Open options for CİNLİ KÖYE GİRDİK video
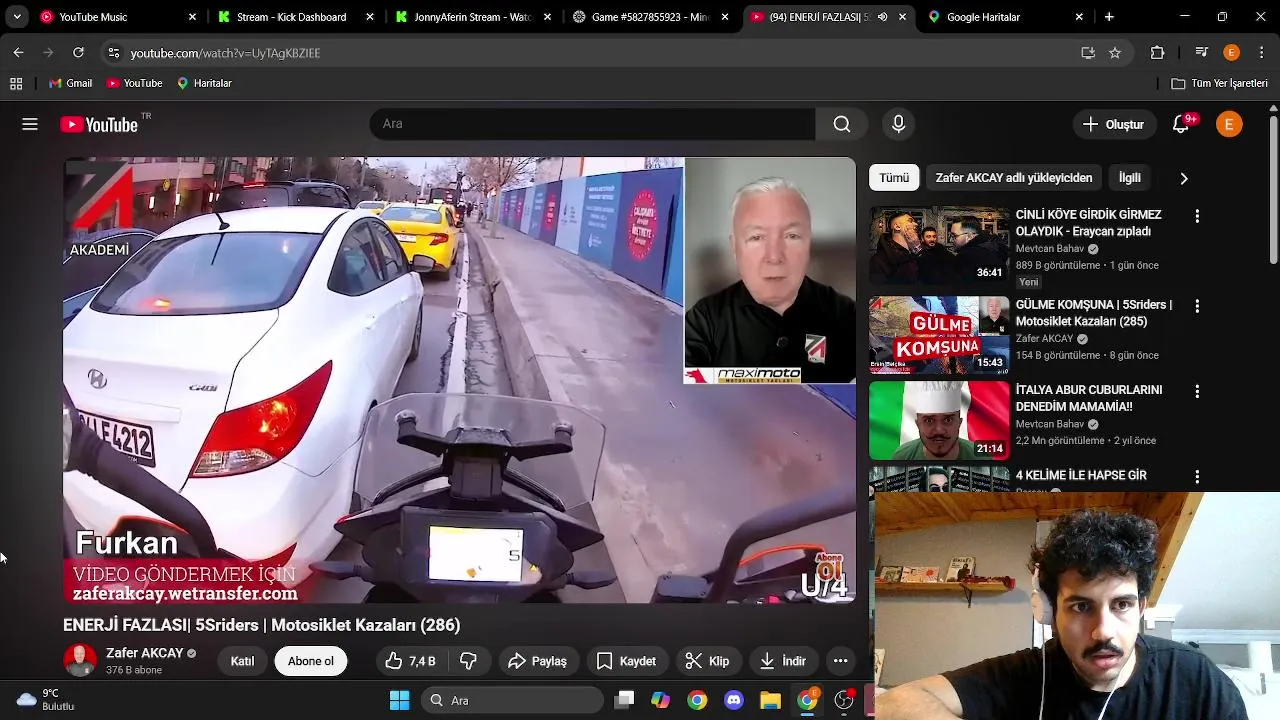Image resolution: width=1280 pixels, height=720 pixels. tap(1197, 216)
